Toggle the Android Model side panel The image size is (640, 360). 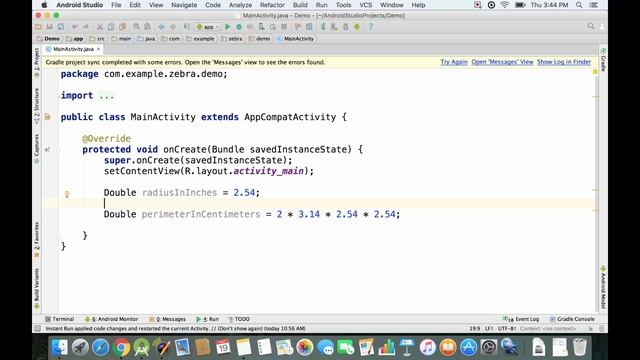click(x=603, y=287)
